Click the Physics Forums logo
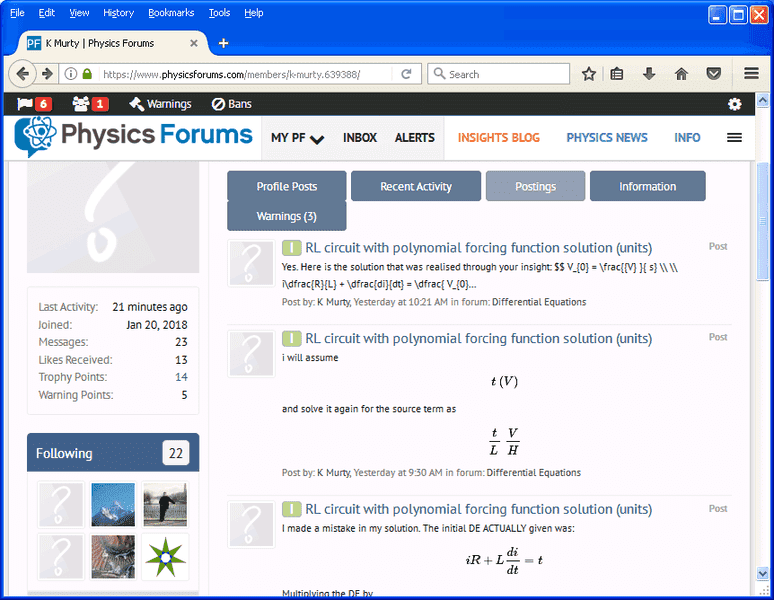The image size is (774, 600). (x=135, y=137)
